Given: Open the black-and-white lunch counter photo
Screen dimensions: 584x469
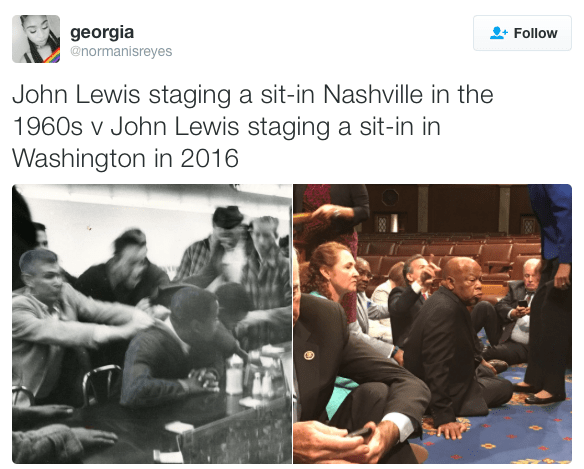Looking at the screenshot, I should (152, 324).
